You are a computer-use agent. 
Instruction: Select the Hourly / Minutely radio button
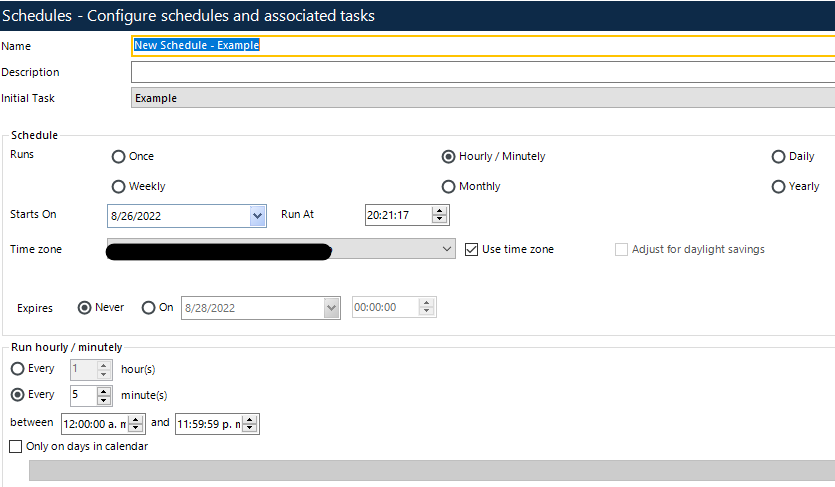click(449, 157)
